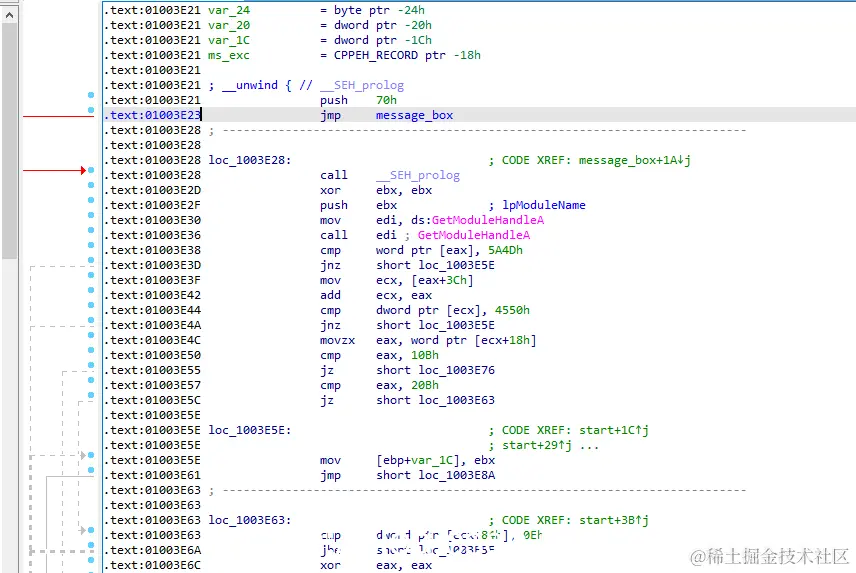856x573 pixels.
Task: Toggle breakpoint dot at xor ebx, ebx line
Action: pyautogui.click(x=91, y=186)
